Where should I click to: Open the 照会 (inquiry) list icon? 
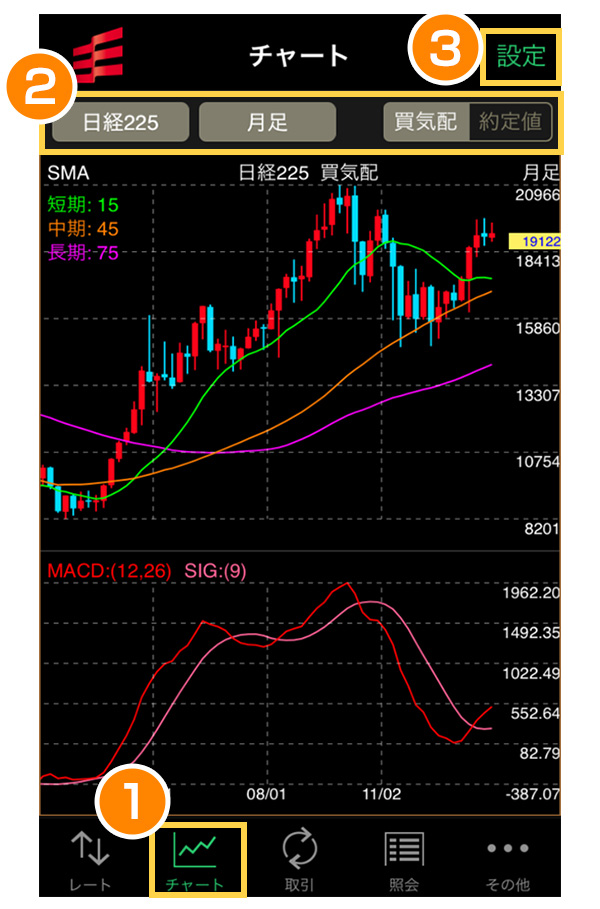click(404, 849)
